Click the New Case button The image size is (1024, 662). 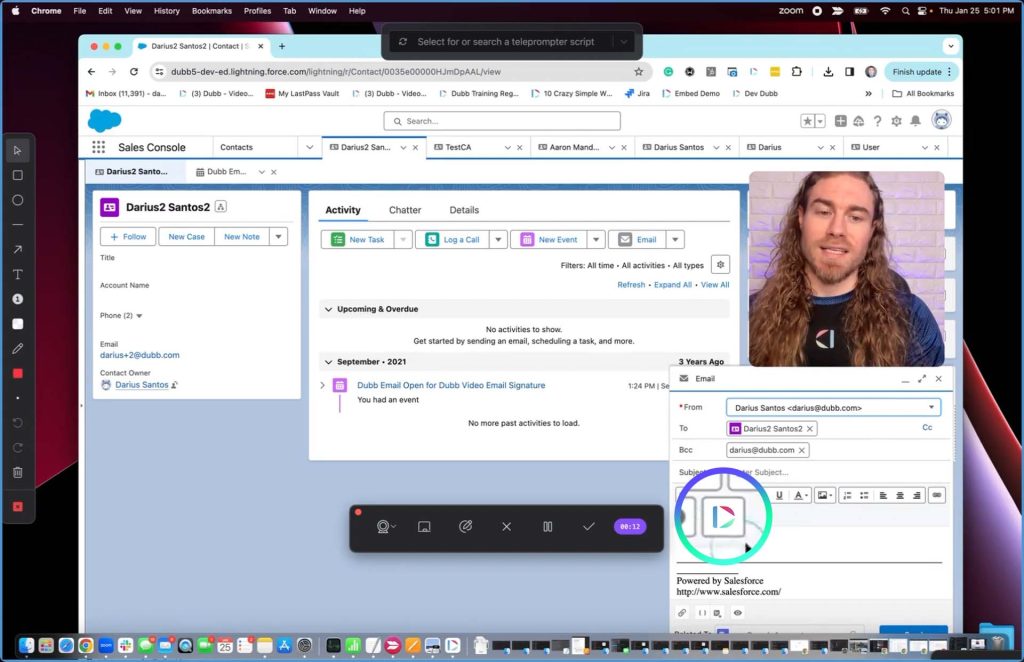pyautogui.click(x=186, y=236)
